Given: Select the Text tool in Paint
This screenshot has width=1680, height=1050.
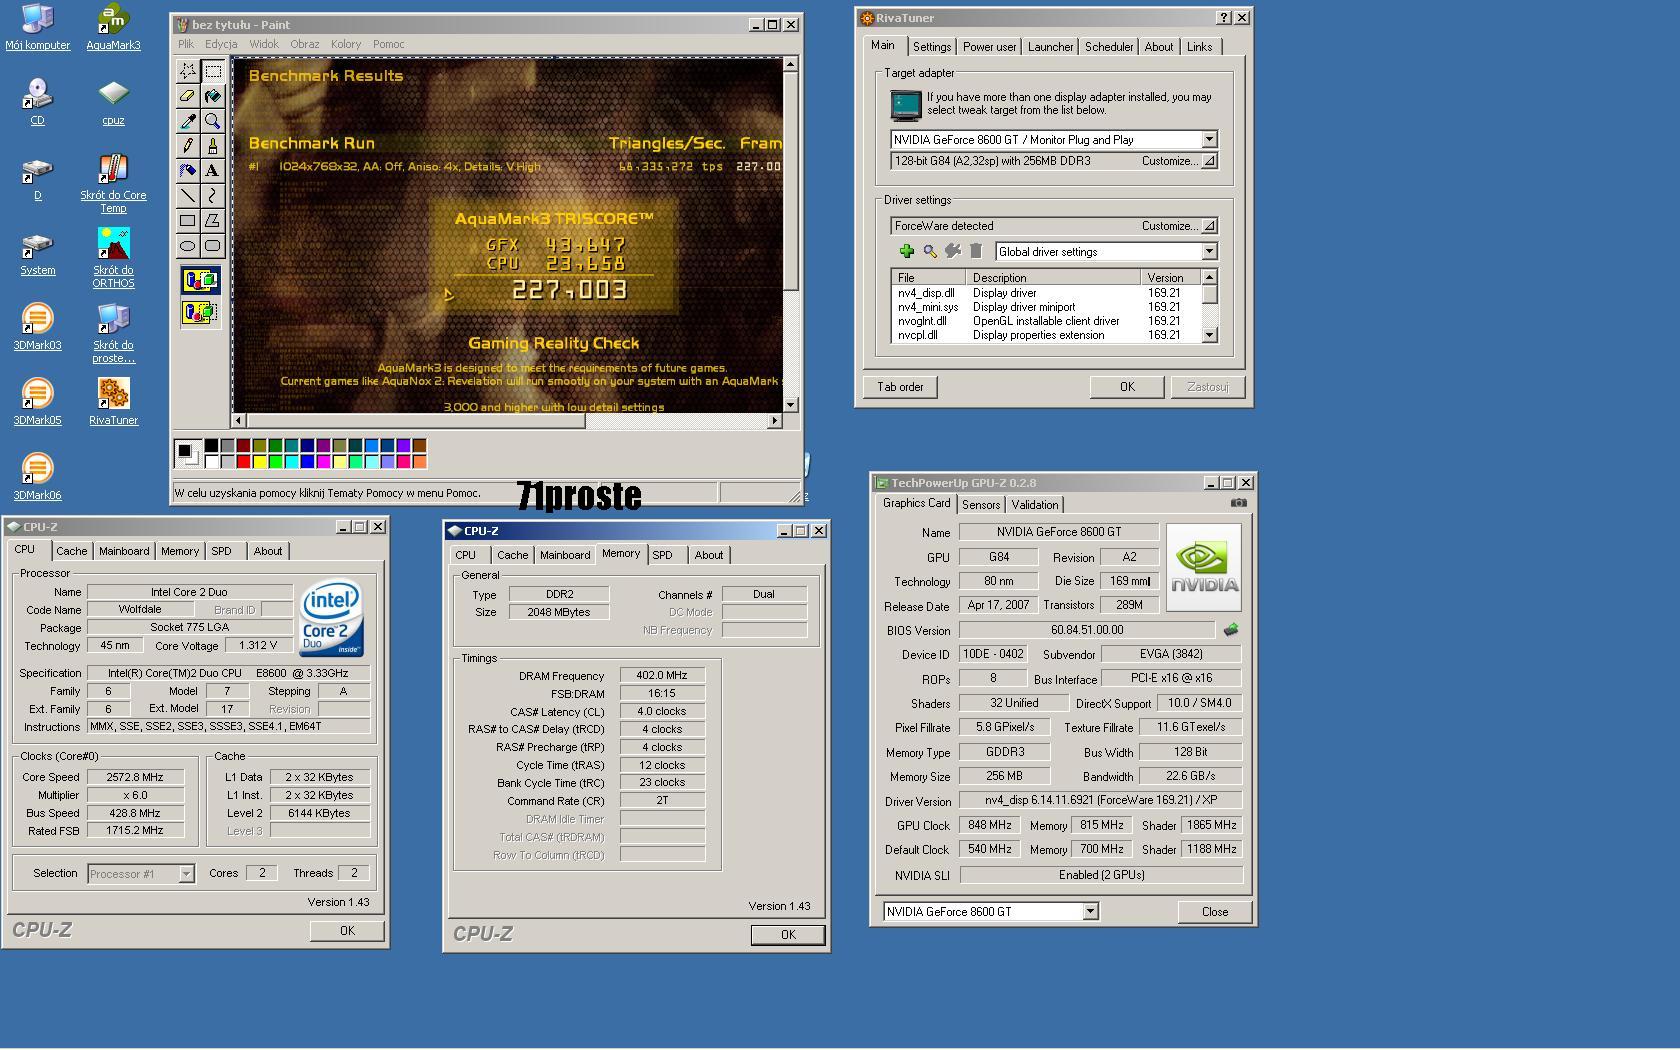Looking at the screenshot, I should point(213,171).
